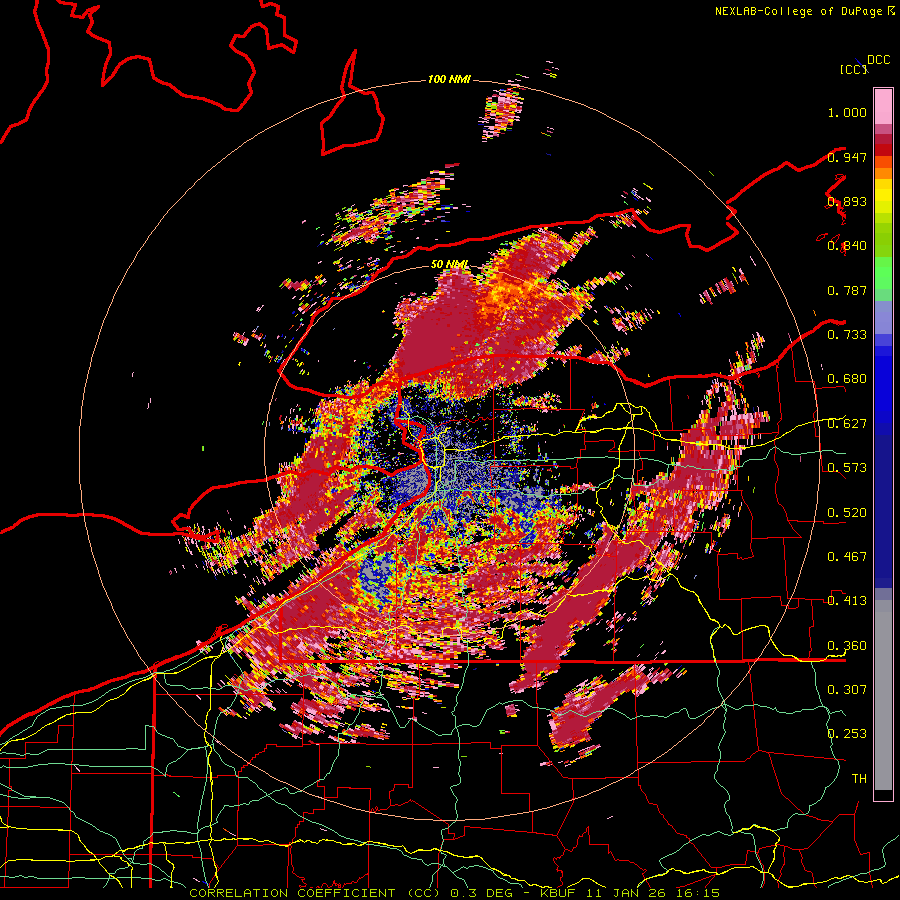The image size is (900, 900).
Task: Click the 0.893 scale value
Action: [847, 201]
